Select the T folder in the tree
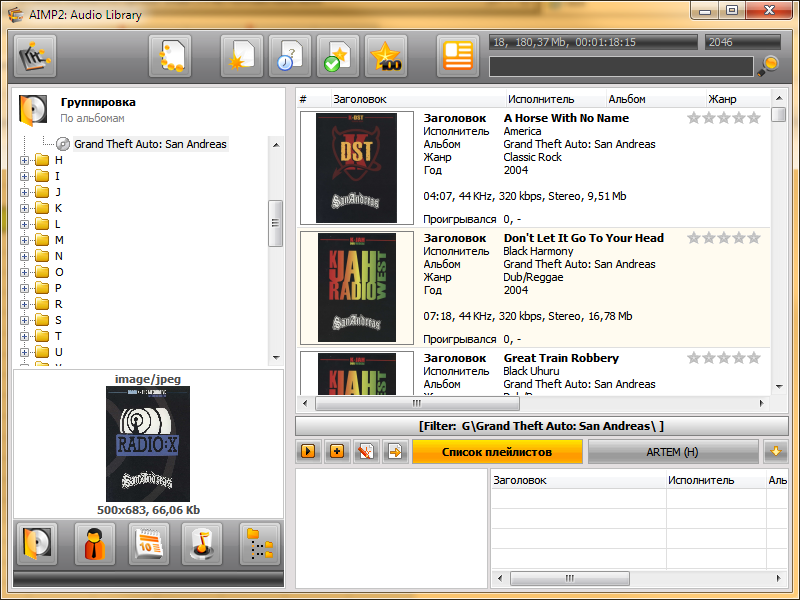This screenshot has height=600, width=800. coord(58,336)
